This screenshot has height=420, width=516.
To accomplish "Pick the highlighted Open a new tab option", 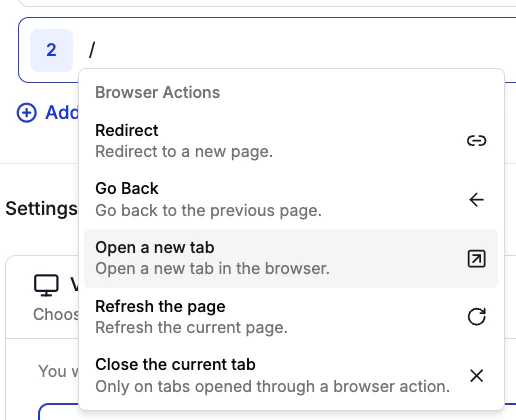I will tap(291, 258).
